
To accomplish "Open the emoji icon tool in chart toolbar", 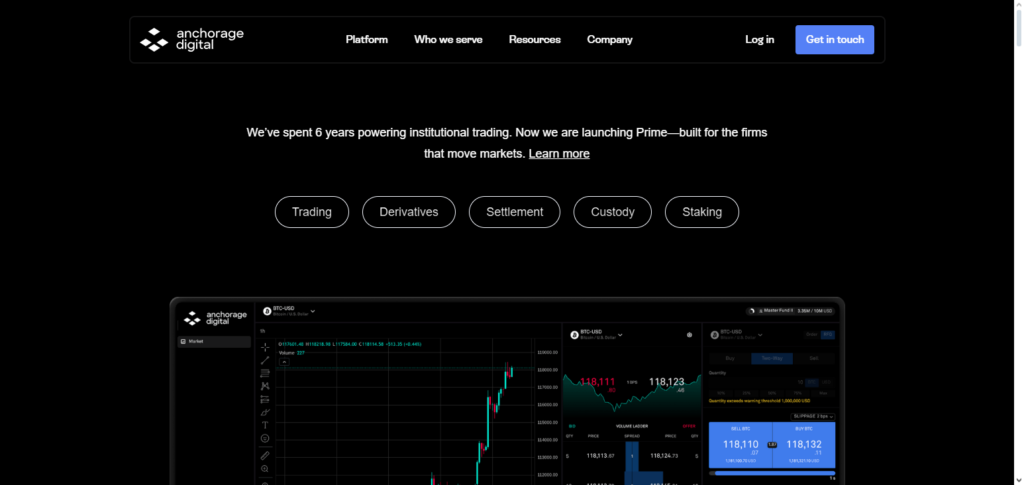I will coord(265,438).
